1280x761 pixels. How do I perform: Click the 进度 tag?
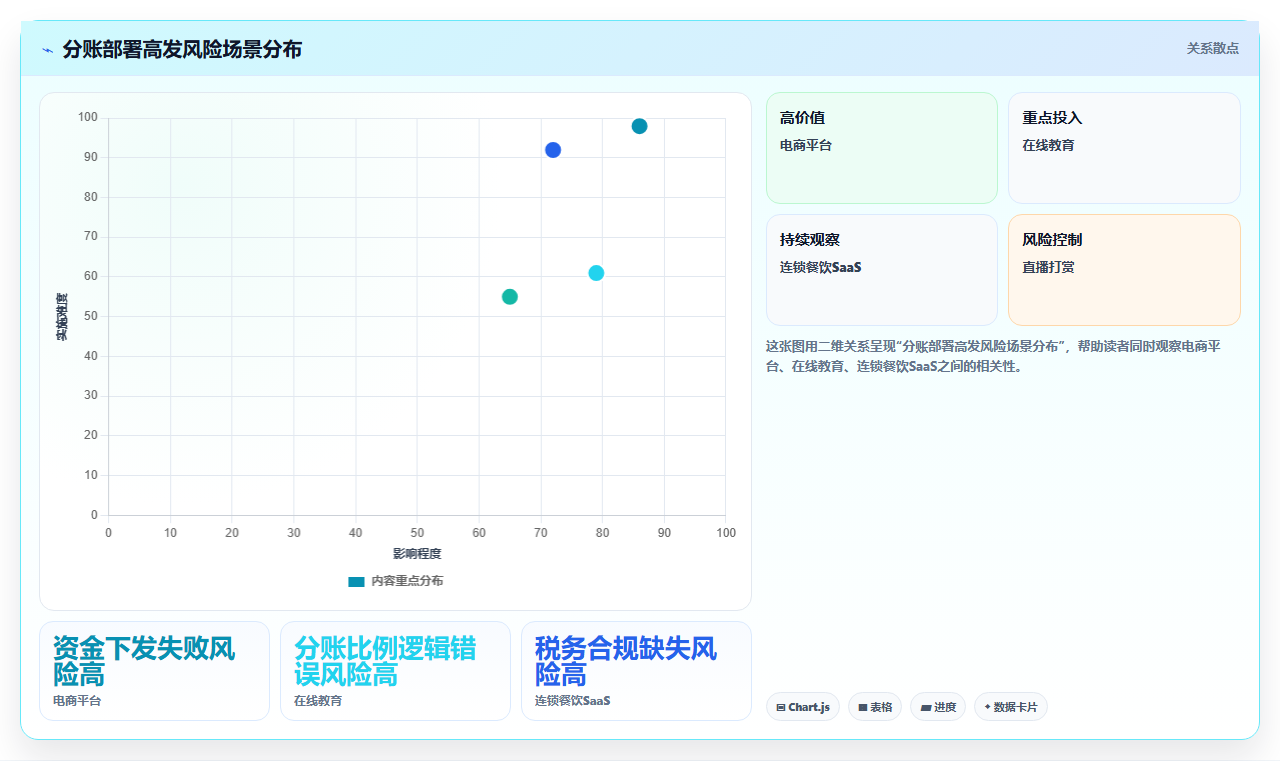pyautogui.click(x=938, y=707)
